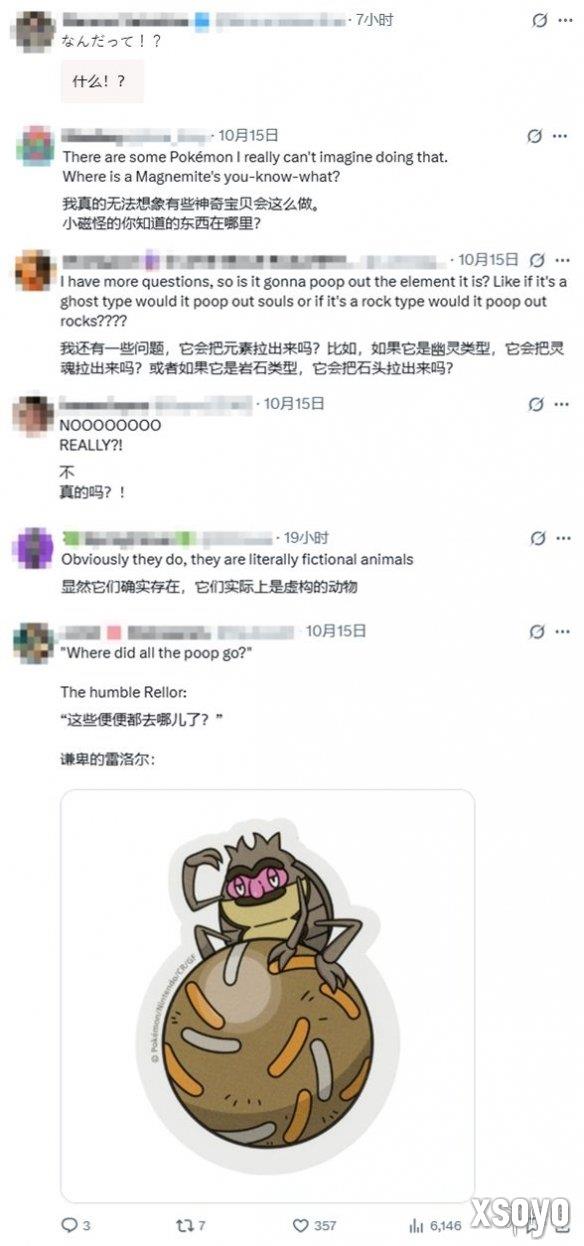Click the retweet icon showing 7

[x=183, y=1224]
